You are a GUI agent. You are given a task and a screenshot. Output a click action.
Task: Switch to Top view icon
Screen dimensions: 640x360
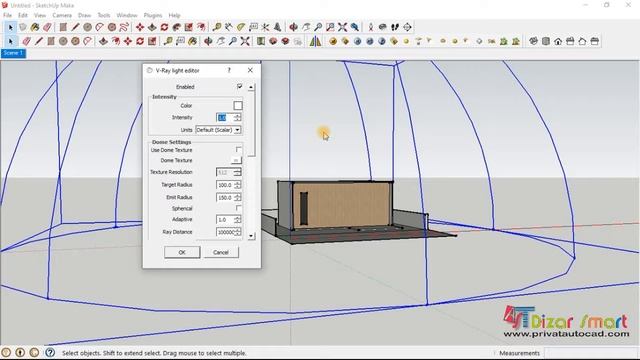[546, 41]
